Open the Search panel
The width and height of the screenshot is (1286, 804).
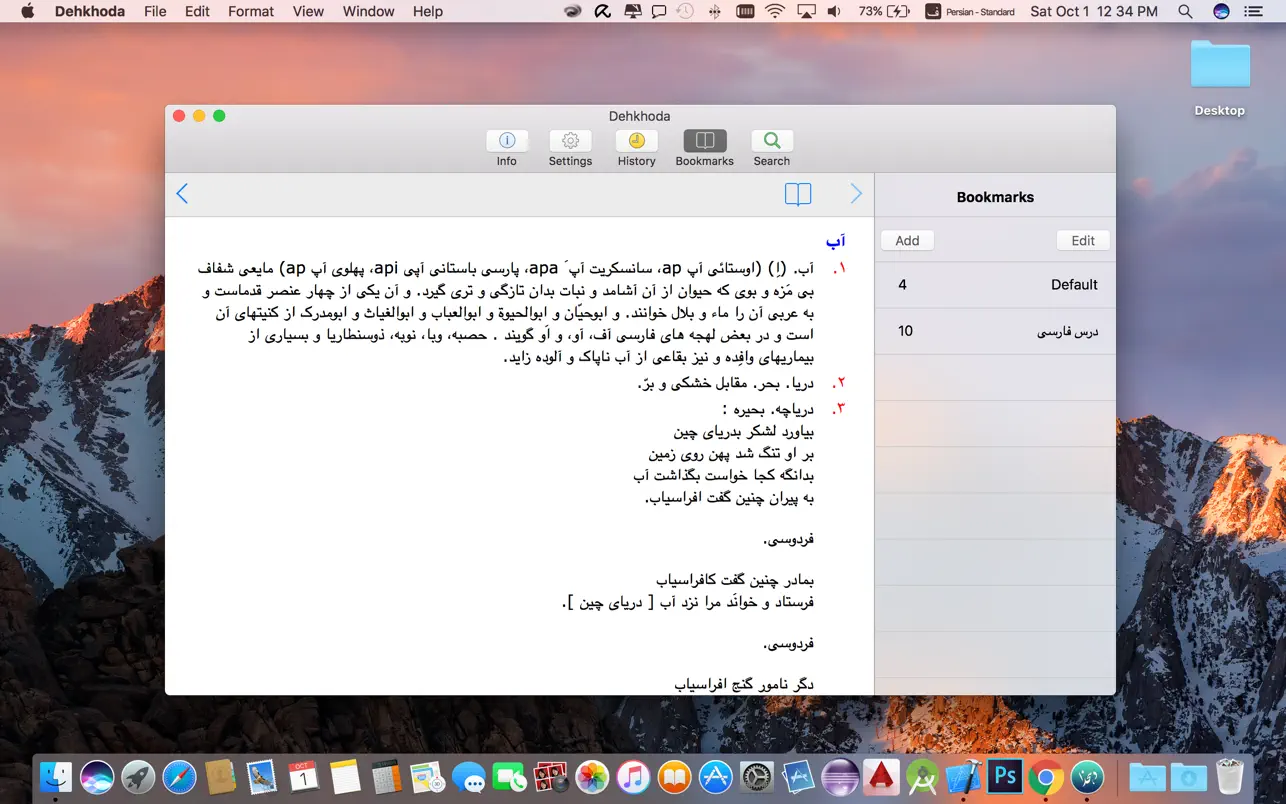(x=771, y=147)
